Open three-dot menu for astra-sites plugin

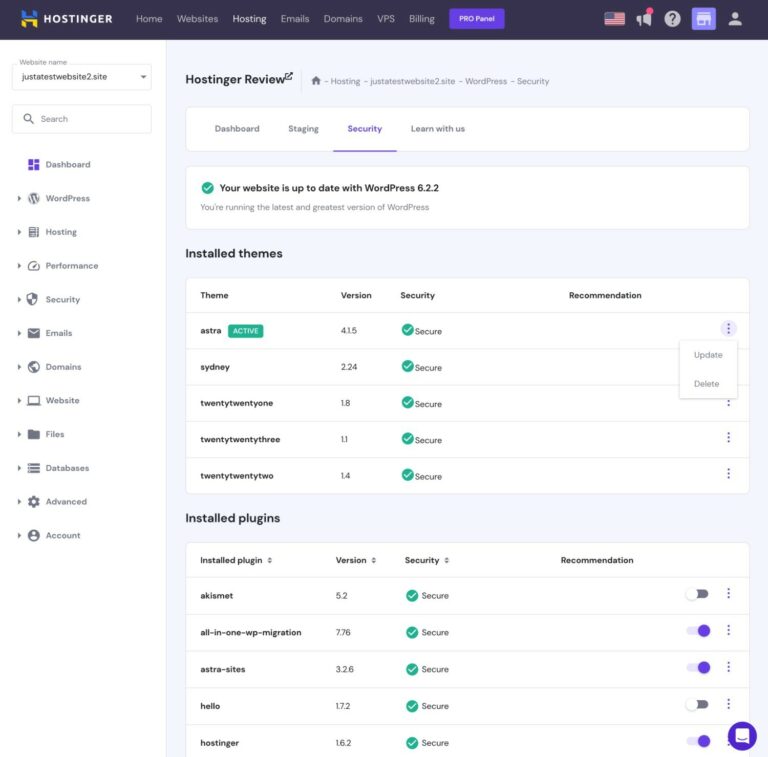pos(728,667)
